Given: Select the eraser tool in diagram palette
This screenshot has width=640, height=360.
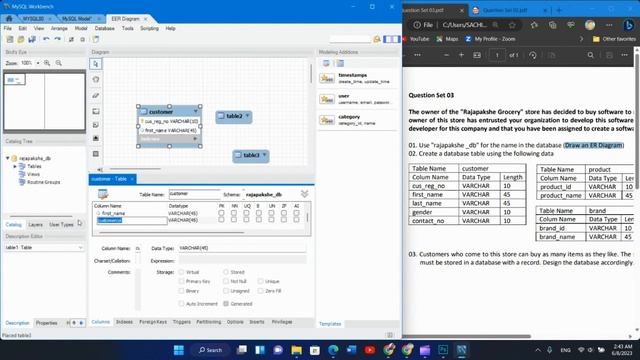Looking at the screenshot, I should (x=96, y=96).
